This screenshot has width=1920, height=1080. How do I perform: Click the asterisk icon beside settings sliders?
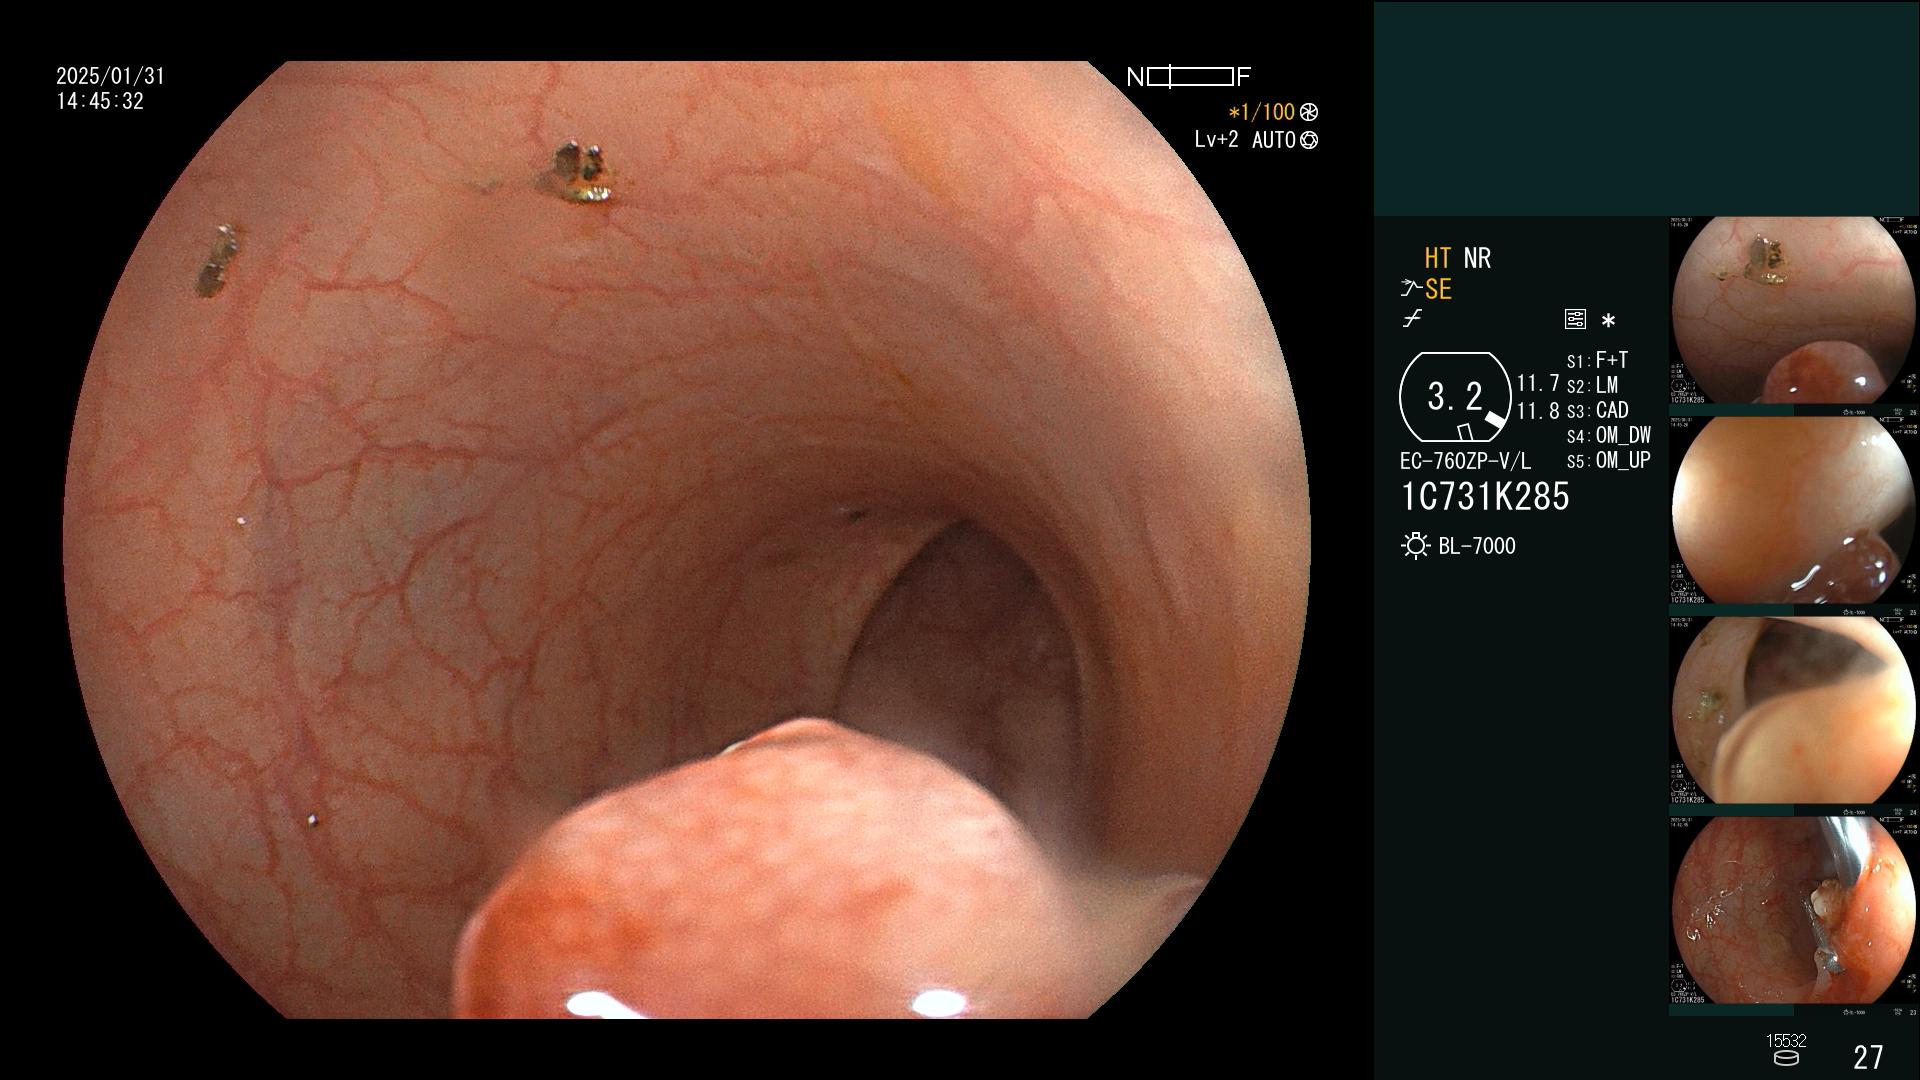[x=1608, y=321]
